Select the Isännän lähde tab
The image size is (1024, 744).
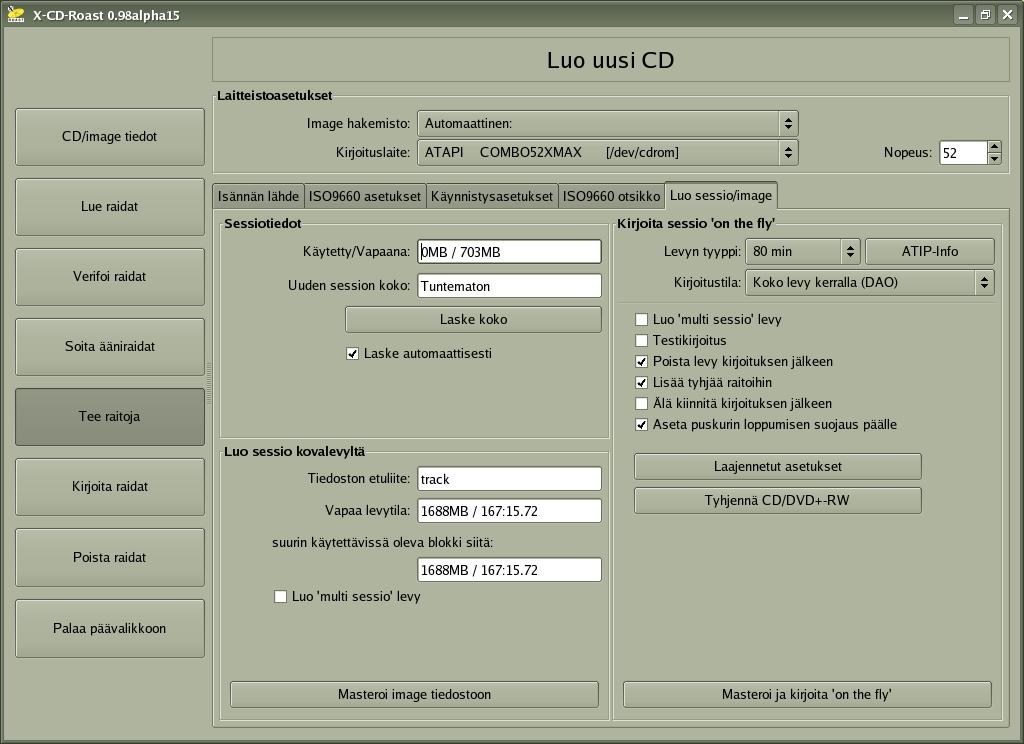[x=258, y=196]
